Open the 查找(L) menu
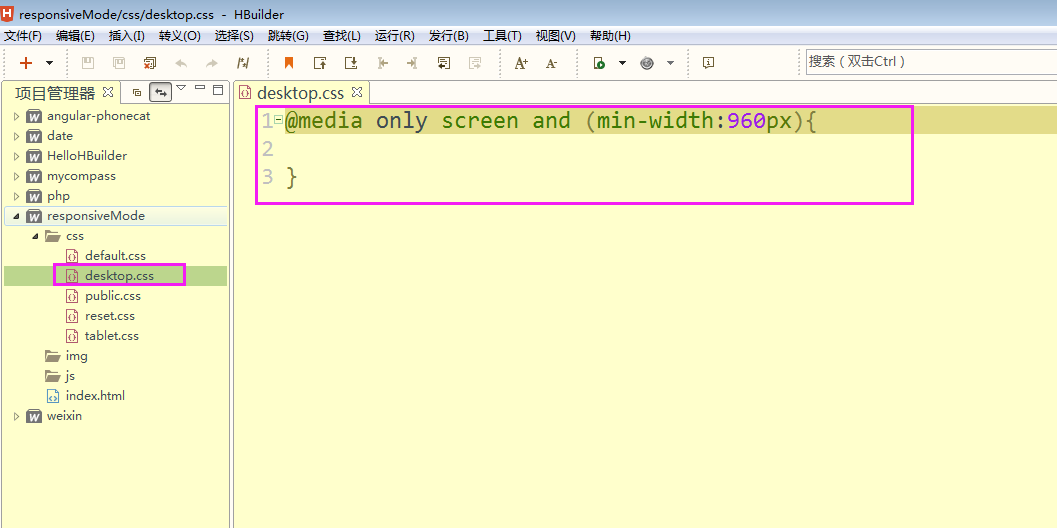This screenshot has height=528, width=1057. tap(341, 36)
